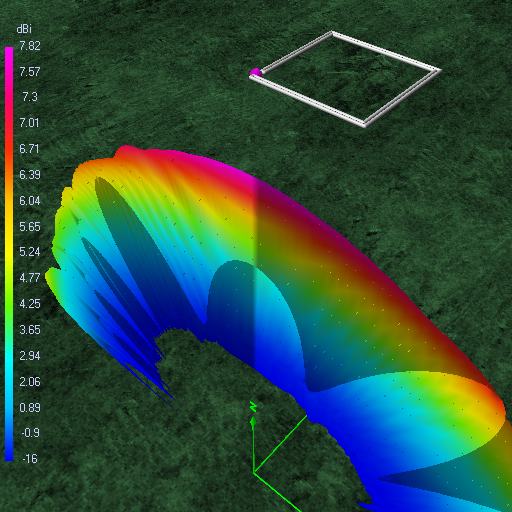Click the -0.9 legend value
This screenshot has width=512, height=512.
pos(30,433)
